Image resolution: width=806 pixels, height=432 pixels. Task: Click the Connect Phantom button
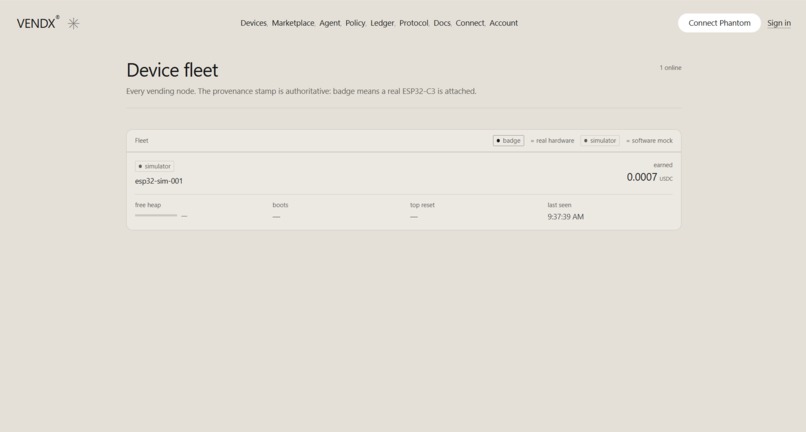pos(719,23)
